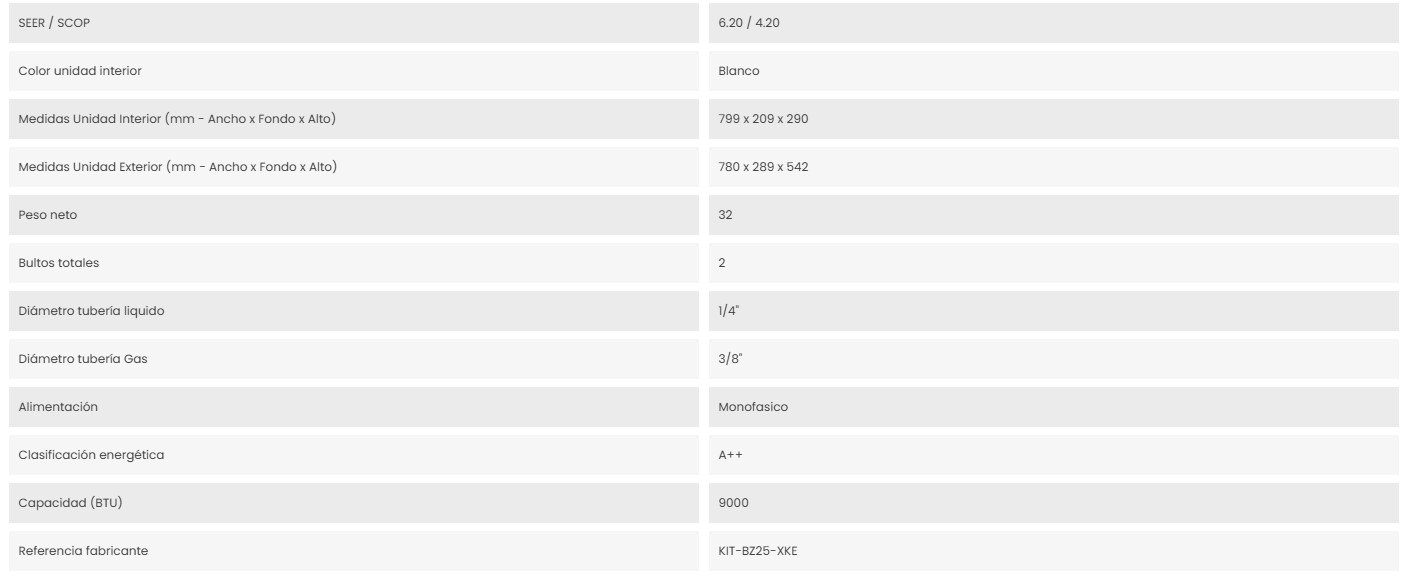The image size is (1413, 586).
Task: Select the 780 x 289 x 542 value
Action: [763, 167]
